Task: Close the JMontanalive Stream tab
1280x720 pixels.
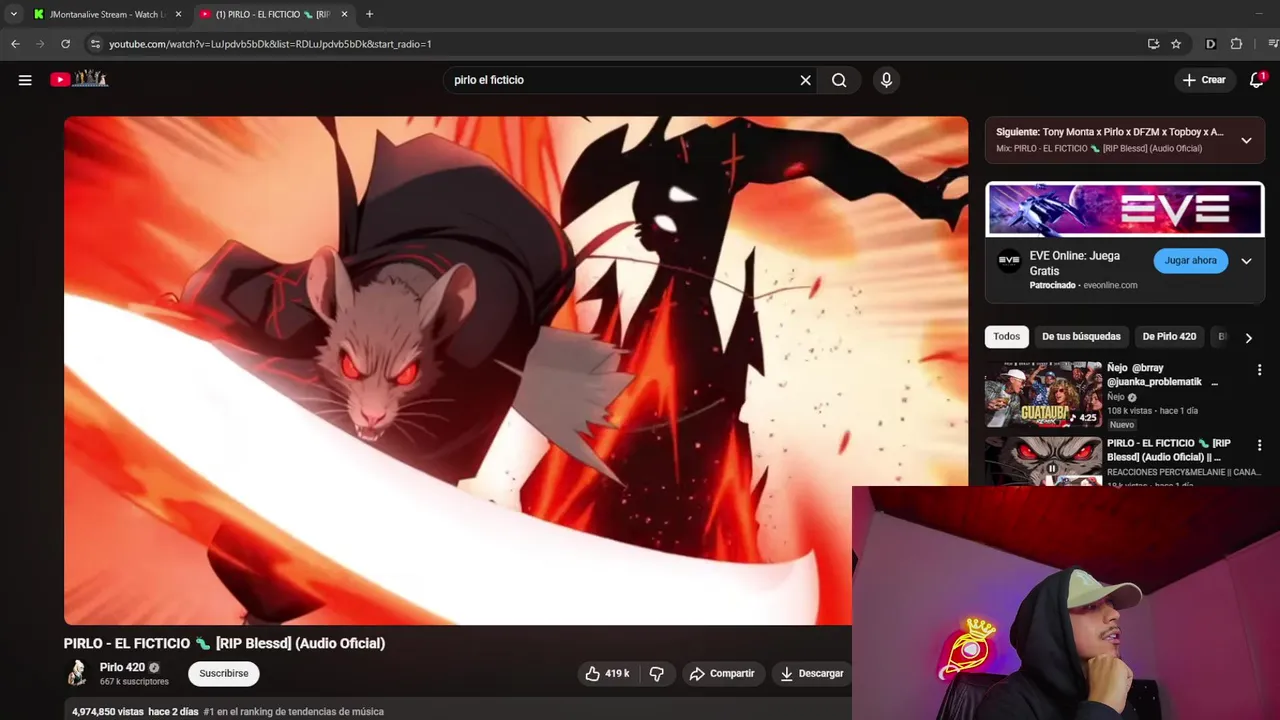Action: click(178, 14)
